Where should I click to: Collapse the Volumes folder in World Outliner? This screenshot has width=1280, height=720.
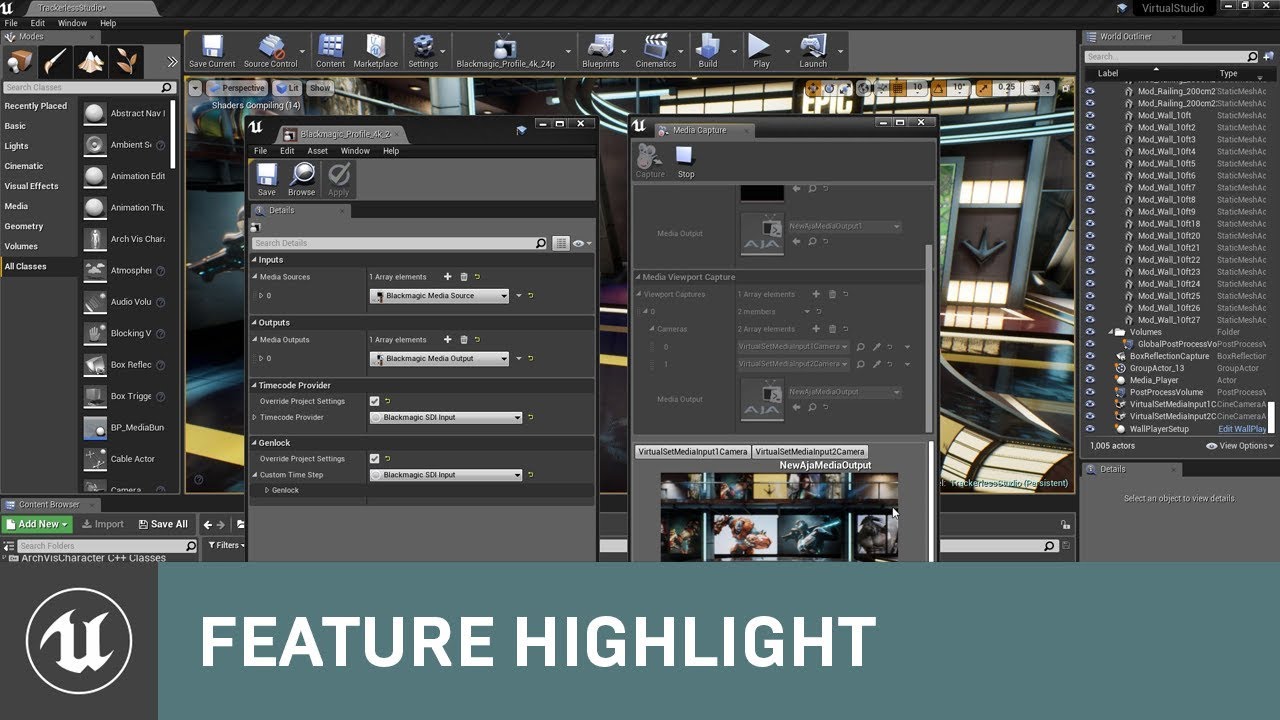click(x=1110, y=332)
